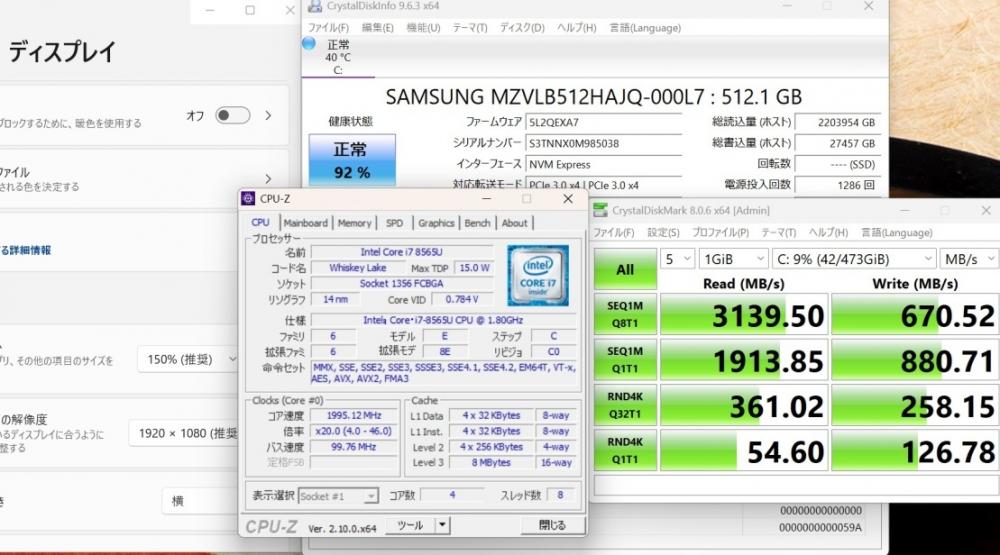Open CrystalDiskInfo ヘルプ(H) menu

click(577, 27)
